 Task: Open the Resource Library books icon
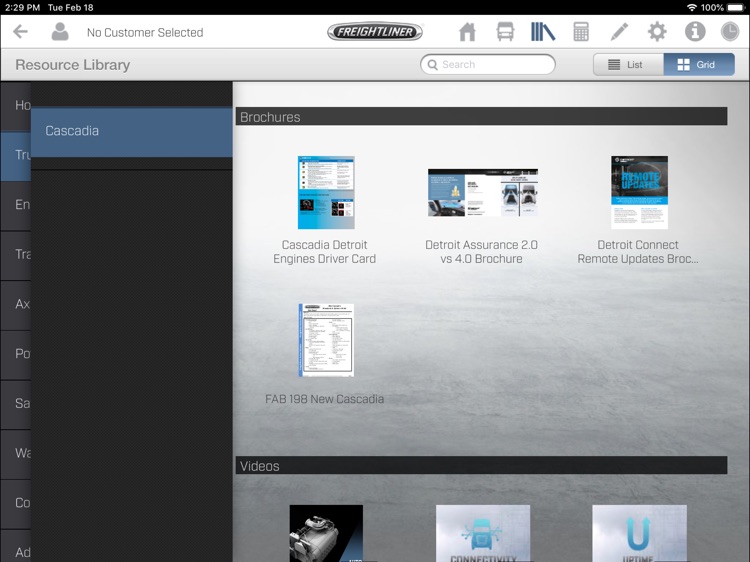[x=543, y=32]
